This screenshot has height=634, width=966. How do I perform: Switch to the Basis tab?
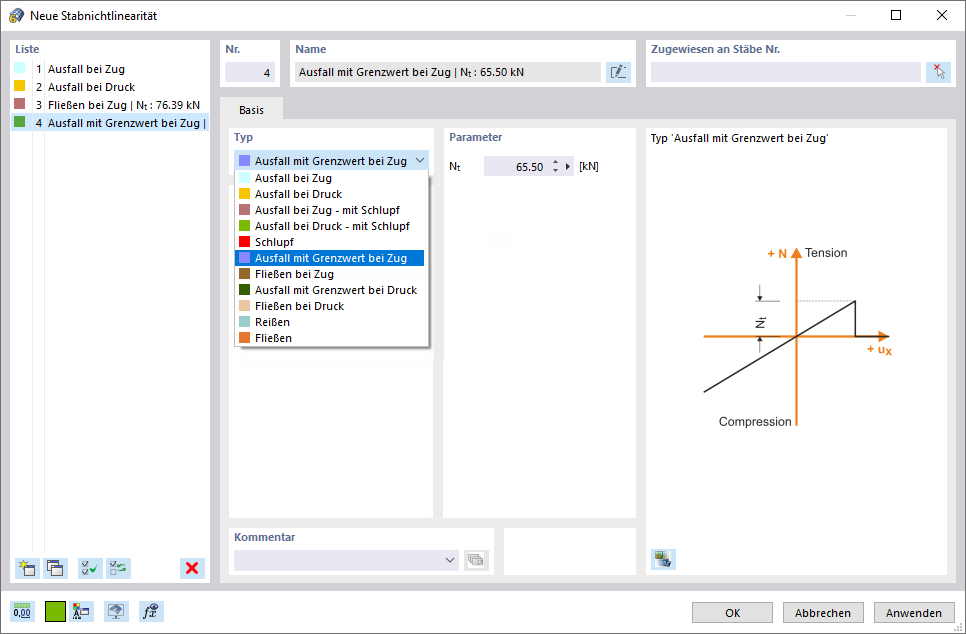(x=251, y=110)
